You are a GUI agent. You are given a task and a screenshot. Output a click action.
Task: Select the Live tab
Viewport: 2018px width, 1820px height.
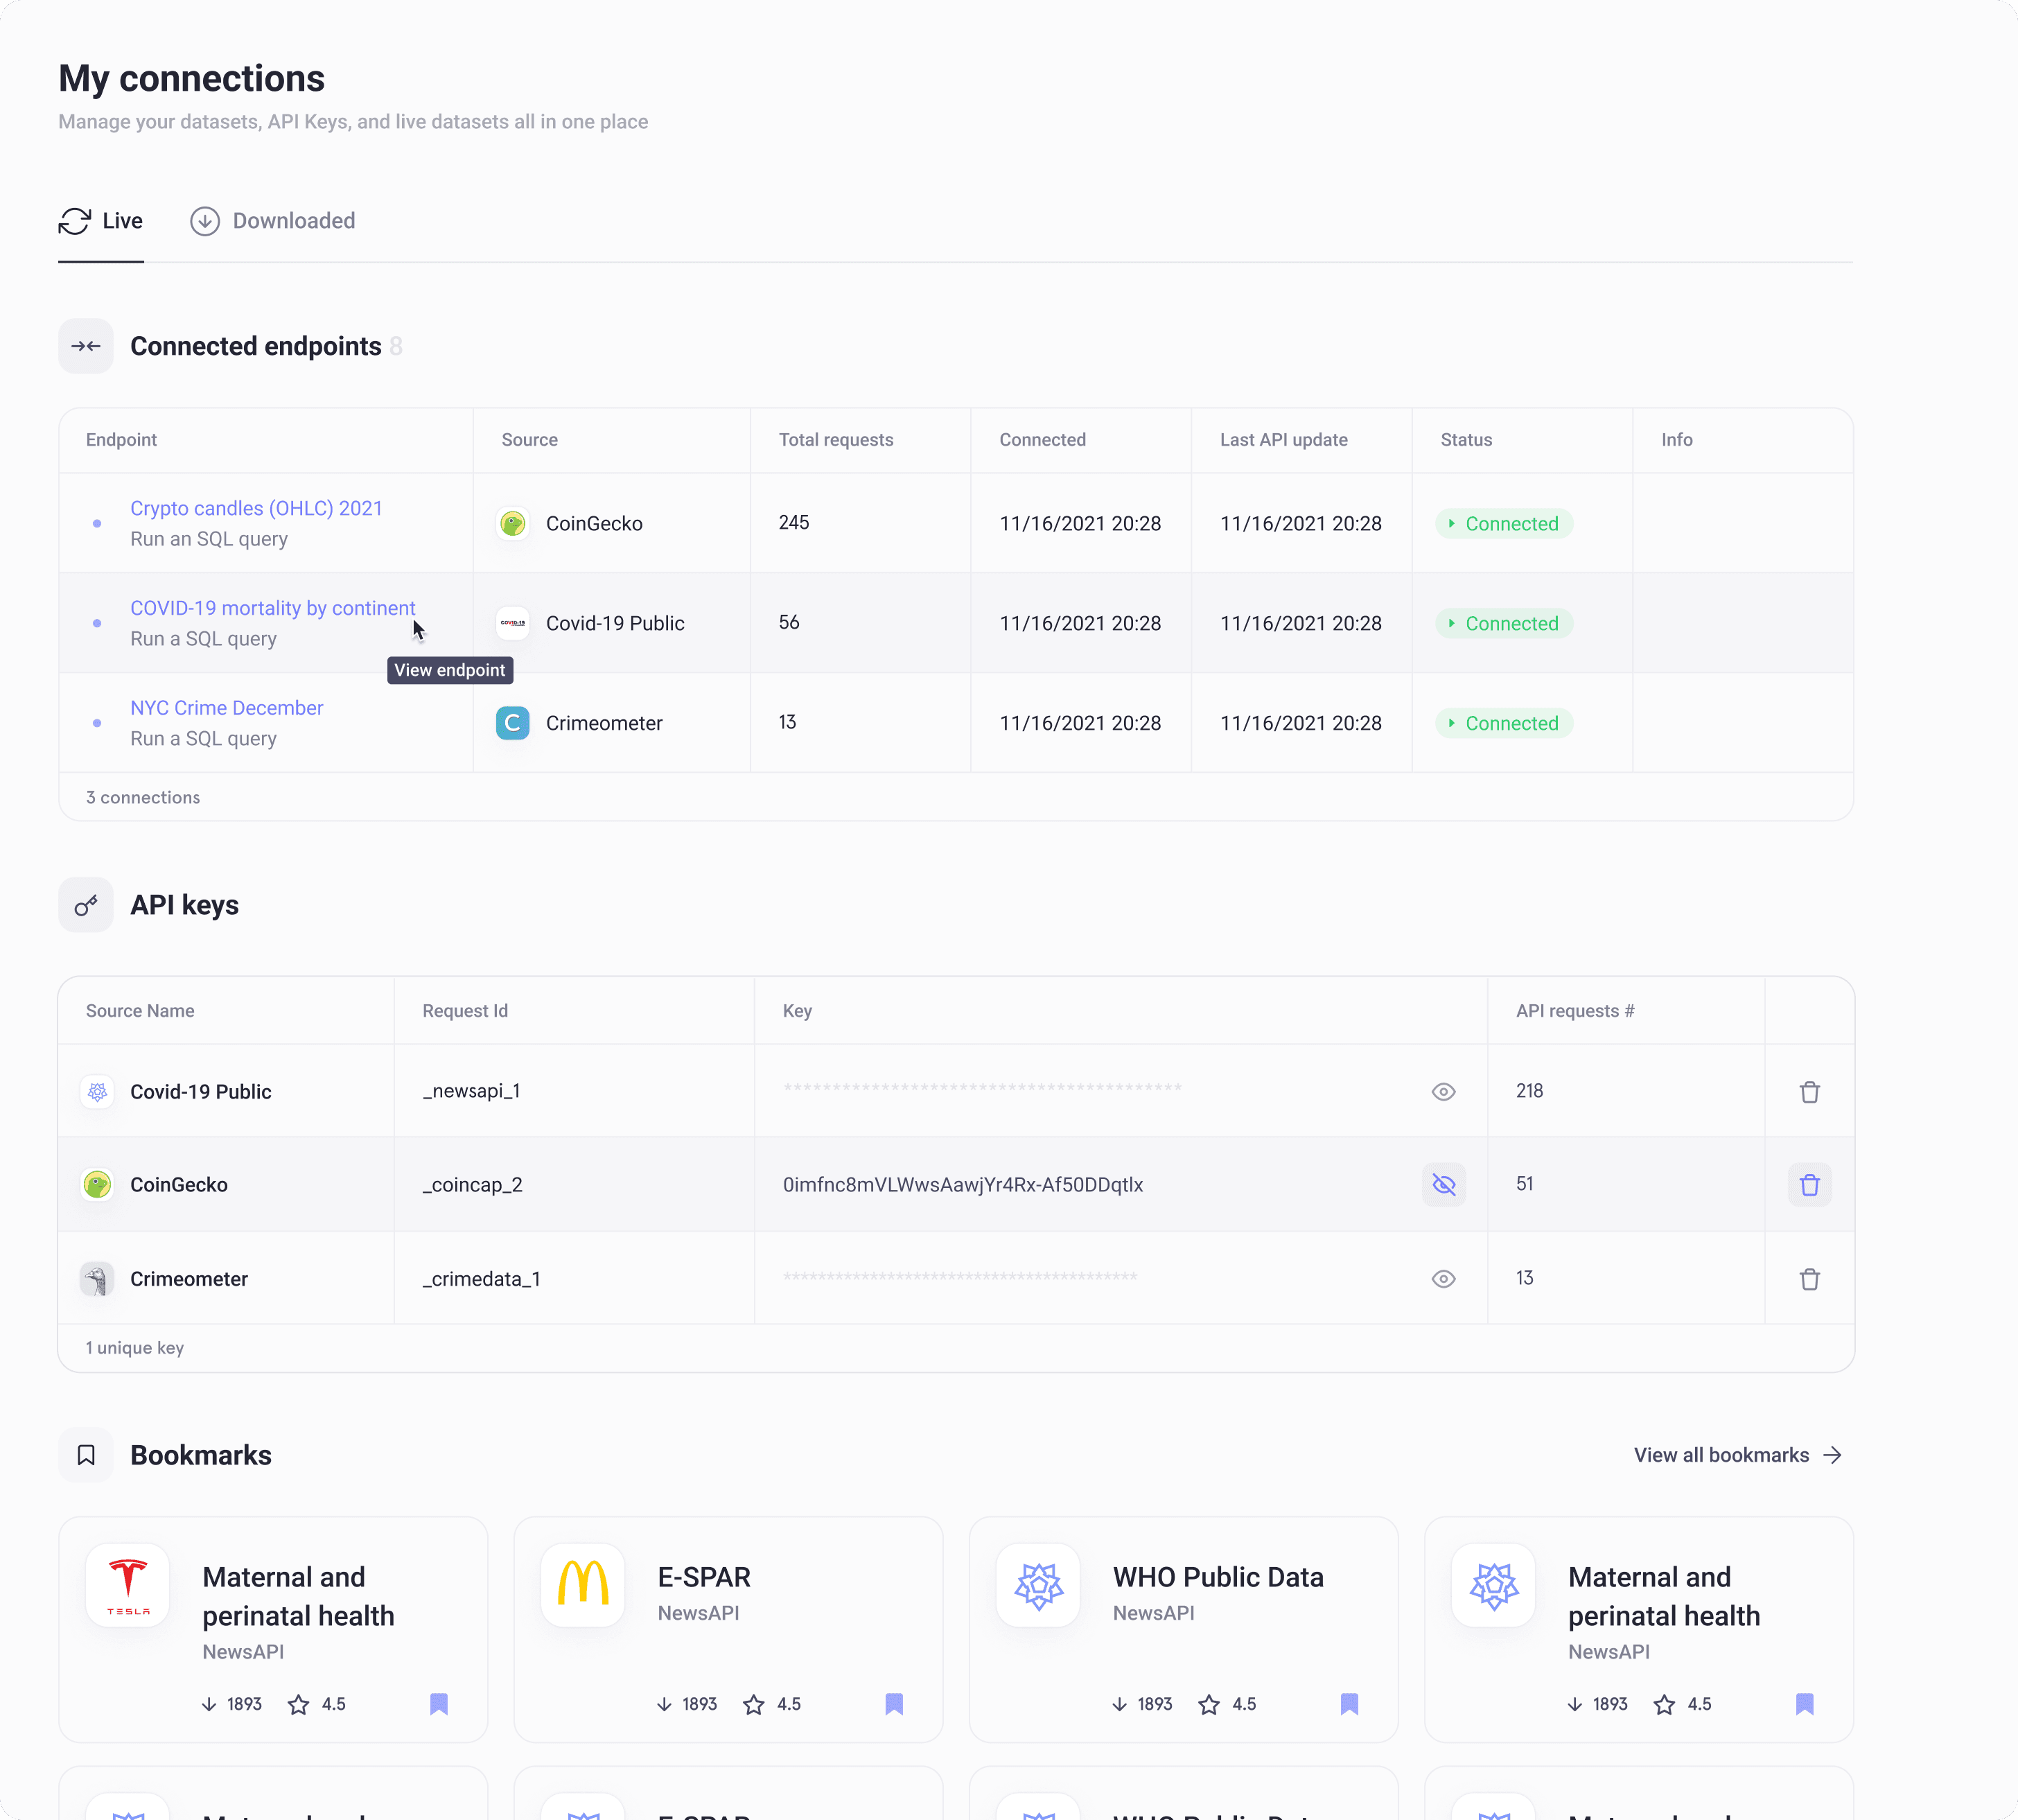click(x=101, y=221)
